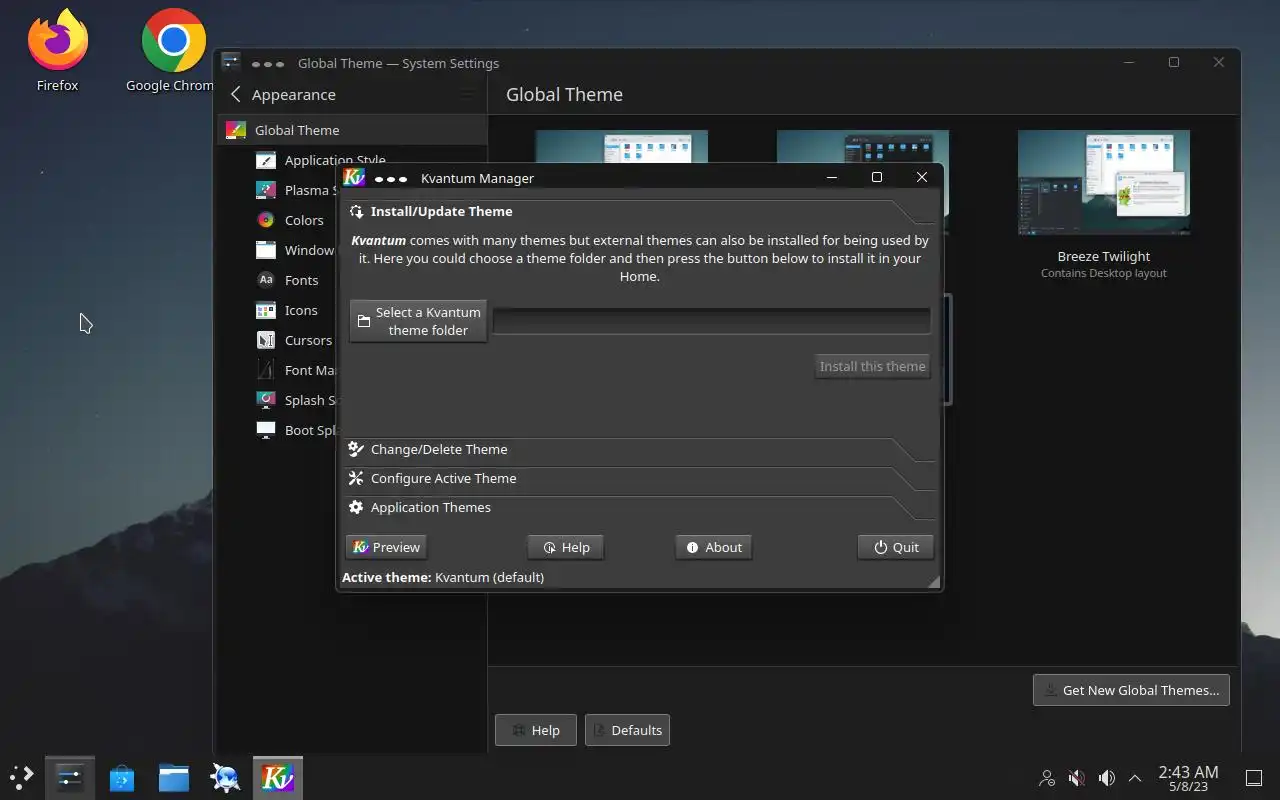Click the Active theme status text
This screenshot has height=800, width=1280.
tap(443, 578)
